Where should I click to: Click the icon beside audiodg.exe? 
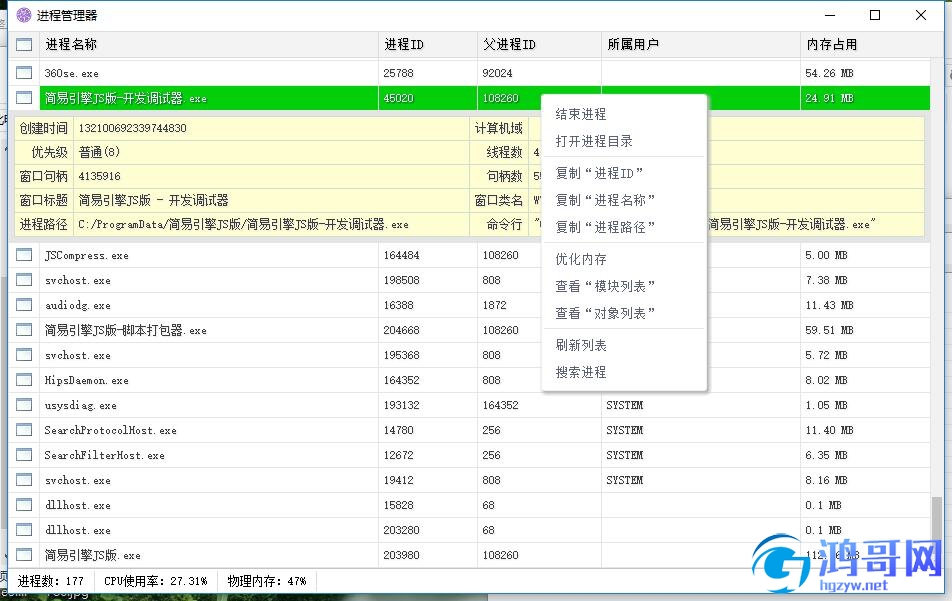click(24, 305)
